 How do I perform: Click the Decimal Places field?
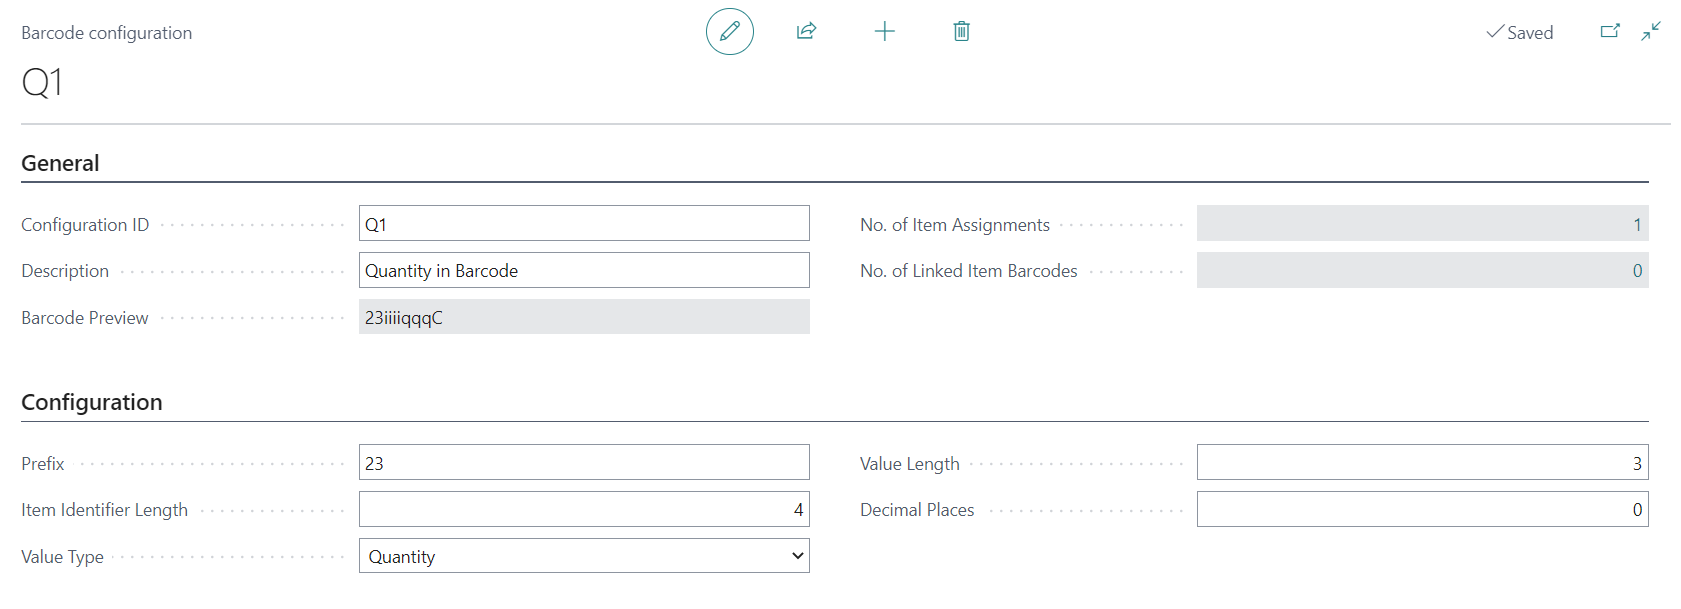pyautogui.click(x=1422, y=509)
